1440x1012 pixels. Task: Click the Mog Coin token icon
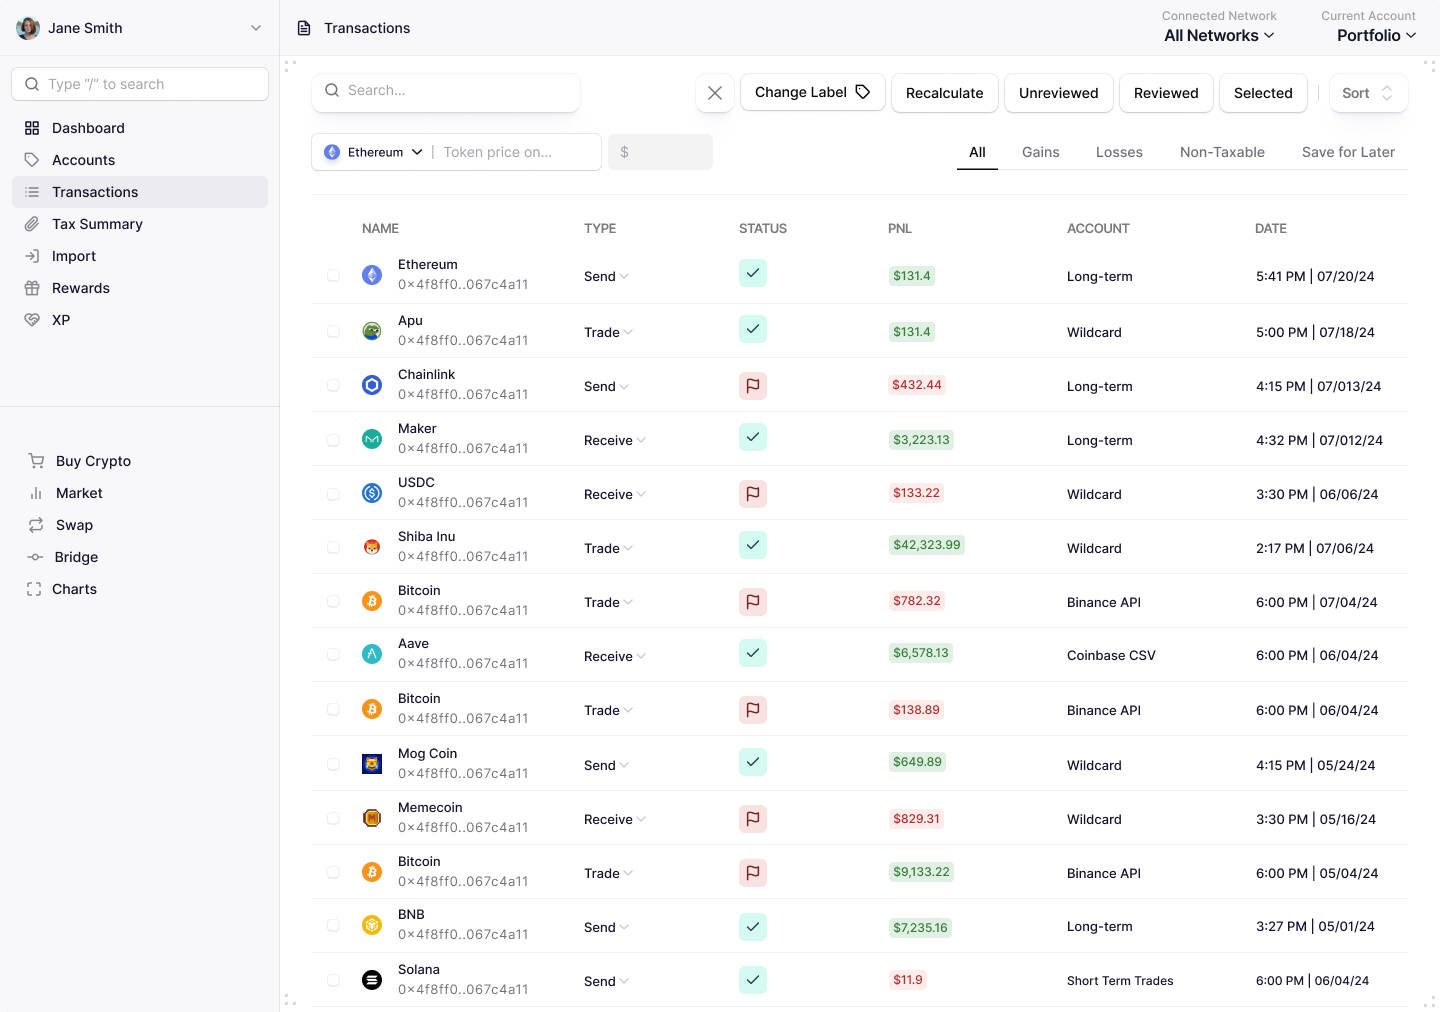click(372, 764)
